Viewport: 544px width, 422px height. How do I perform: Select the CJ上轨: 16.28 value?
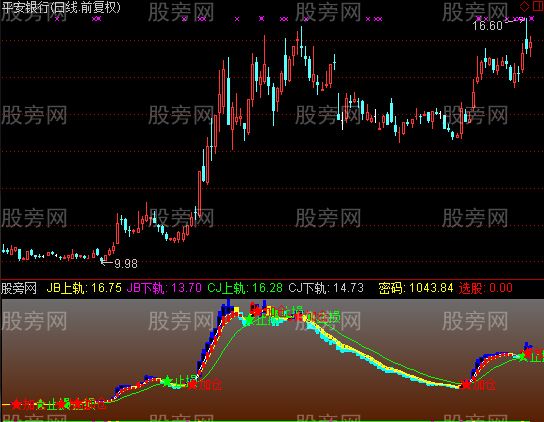coord(245,288)
